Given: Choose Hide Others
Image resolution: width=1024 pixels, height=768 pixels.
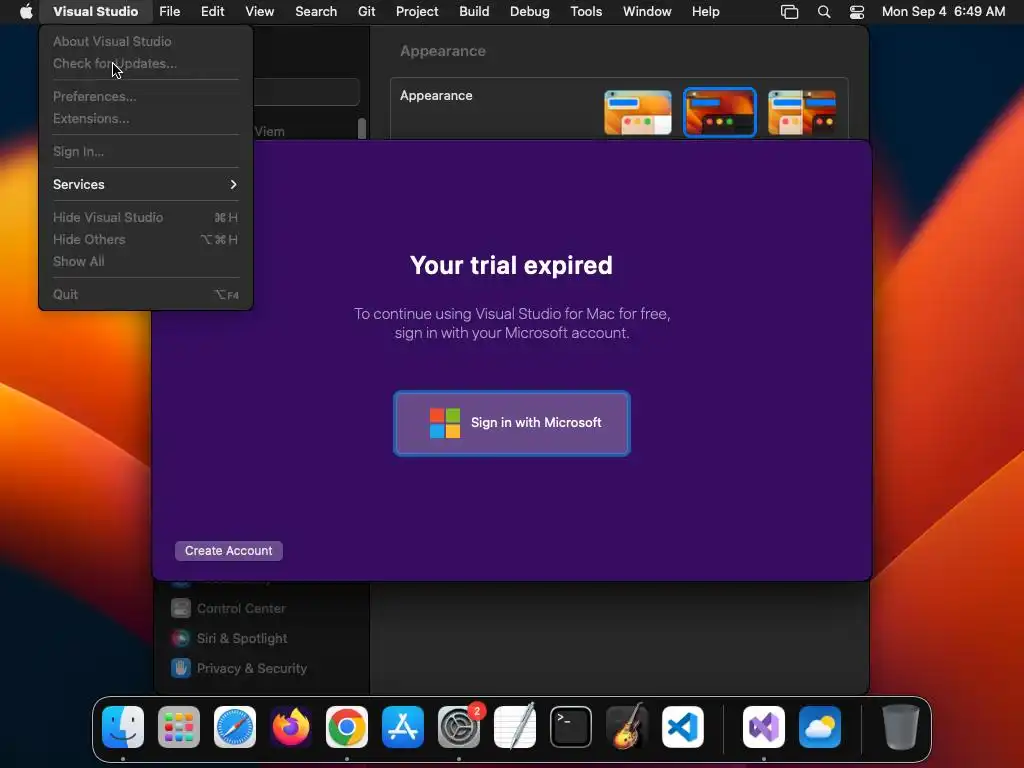Looking at the screenshot, I should (x=145, y=240).
